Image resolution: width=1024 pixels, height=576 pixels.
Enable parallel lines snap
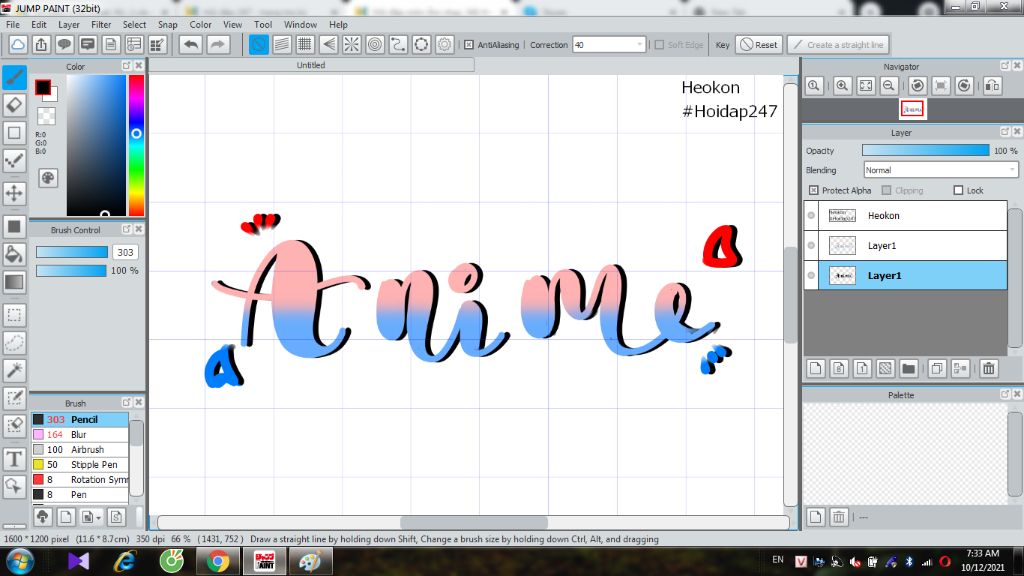281,44
